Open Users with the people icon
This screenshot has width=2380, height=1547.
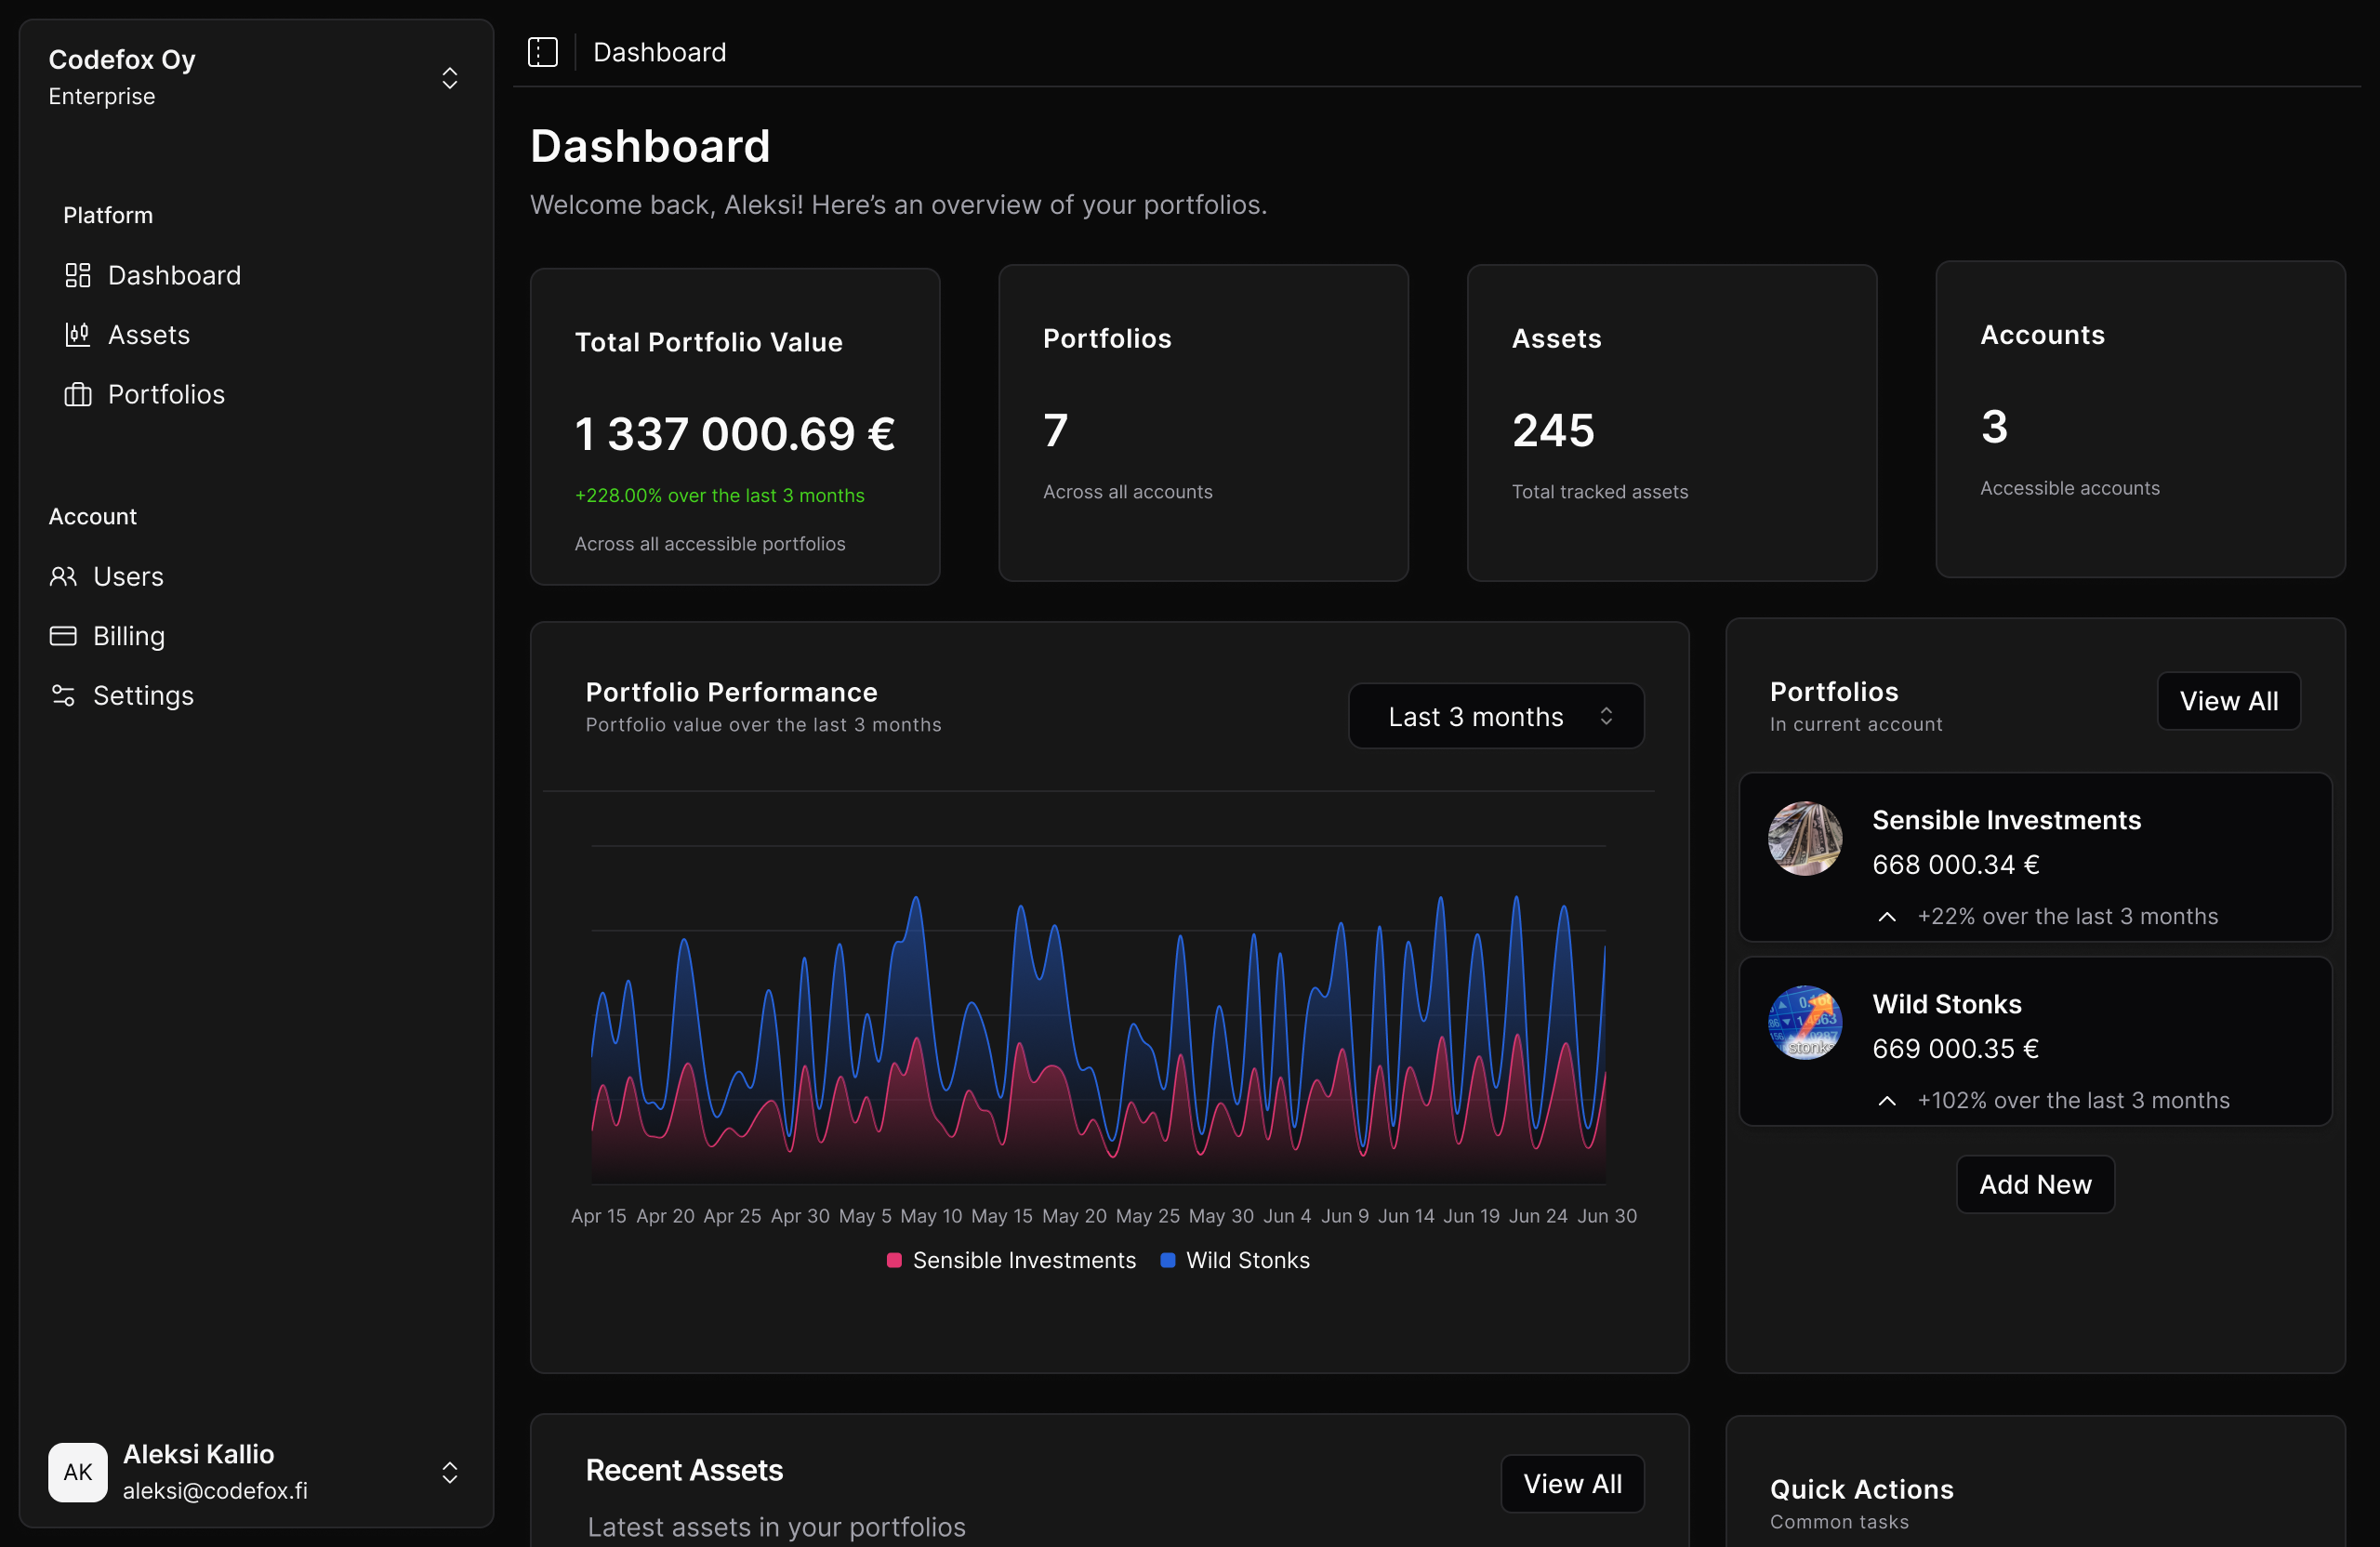point(63,576)
